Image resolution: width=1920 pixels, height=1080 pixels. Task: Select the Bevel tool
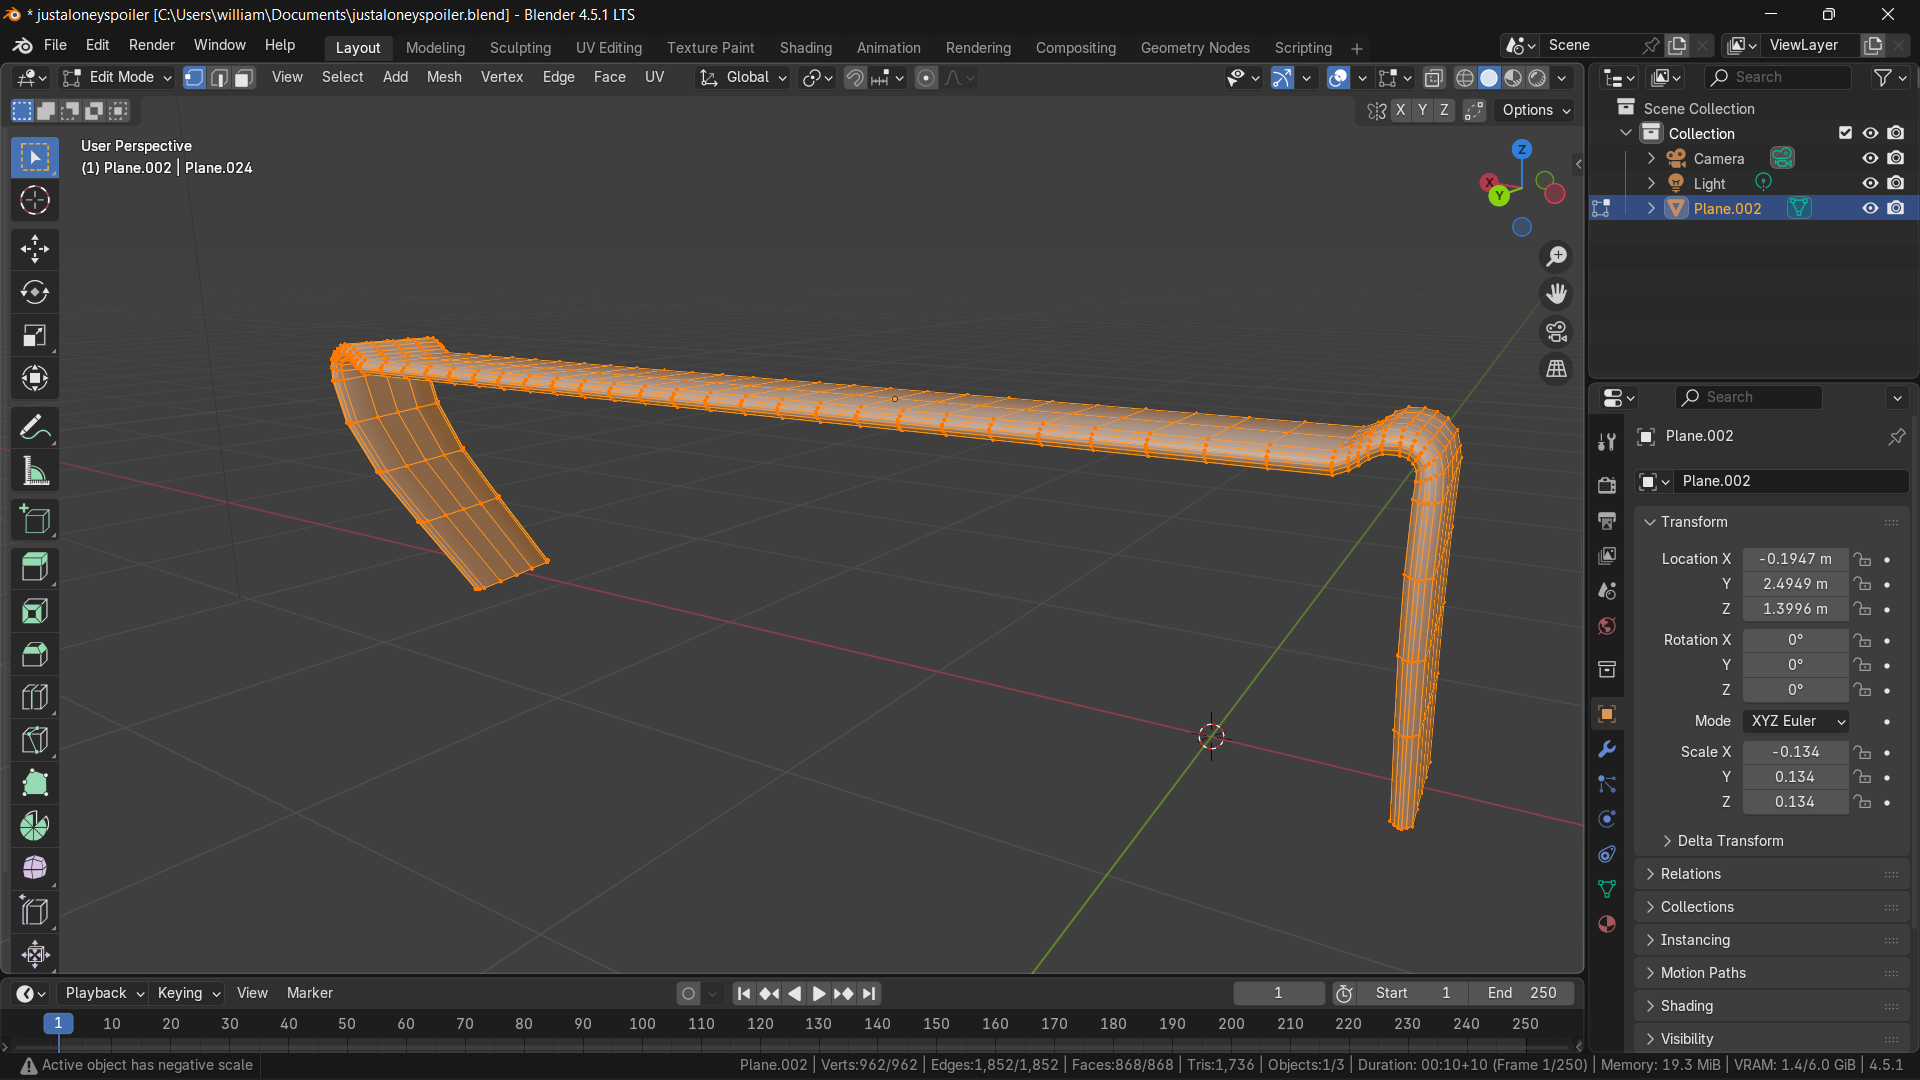(x=35, y=654)
